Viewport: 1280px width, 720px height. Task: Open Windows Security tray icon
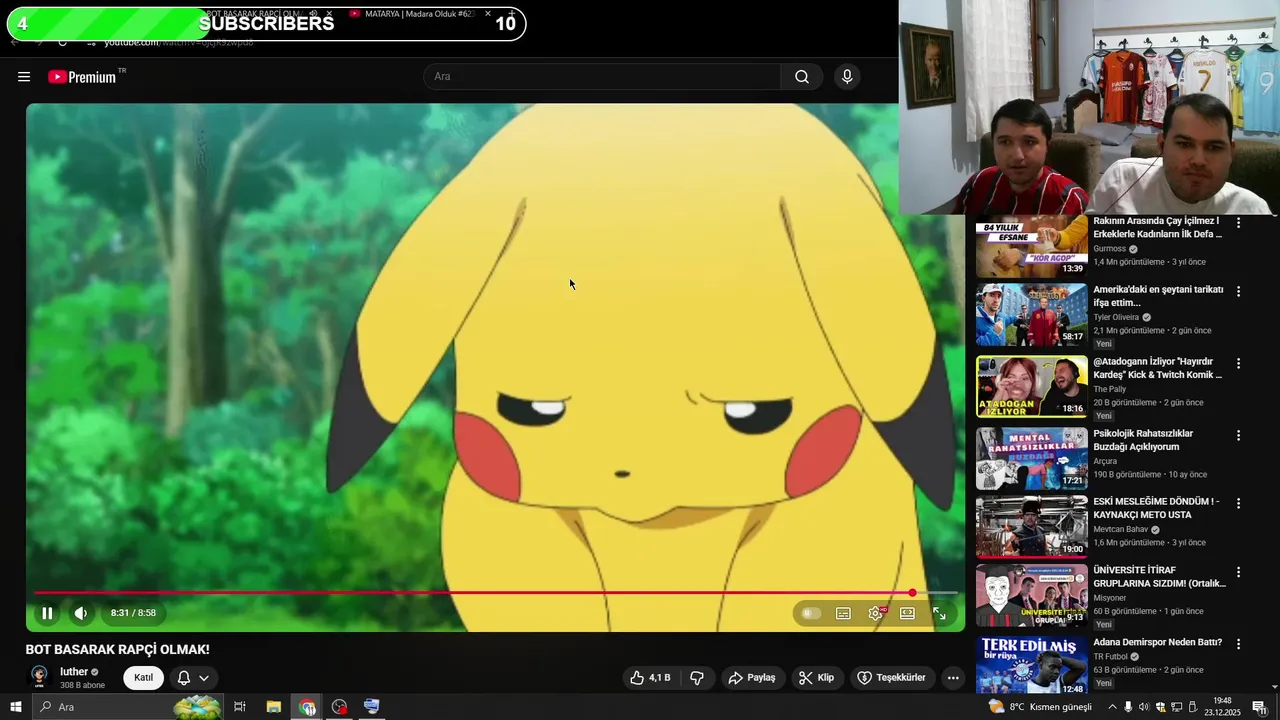pos(1161,707)
